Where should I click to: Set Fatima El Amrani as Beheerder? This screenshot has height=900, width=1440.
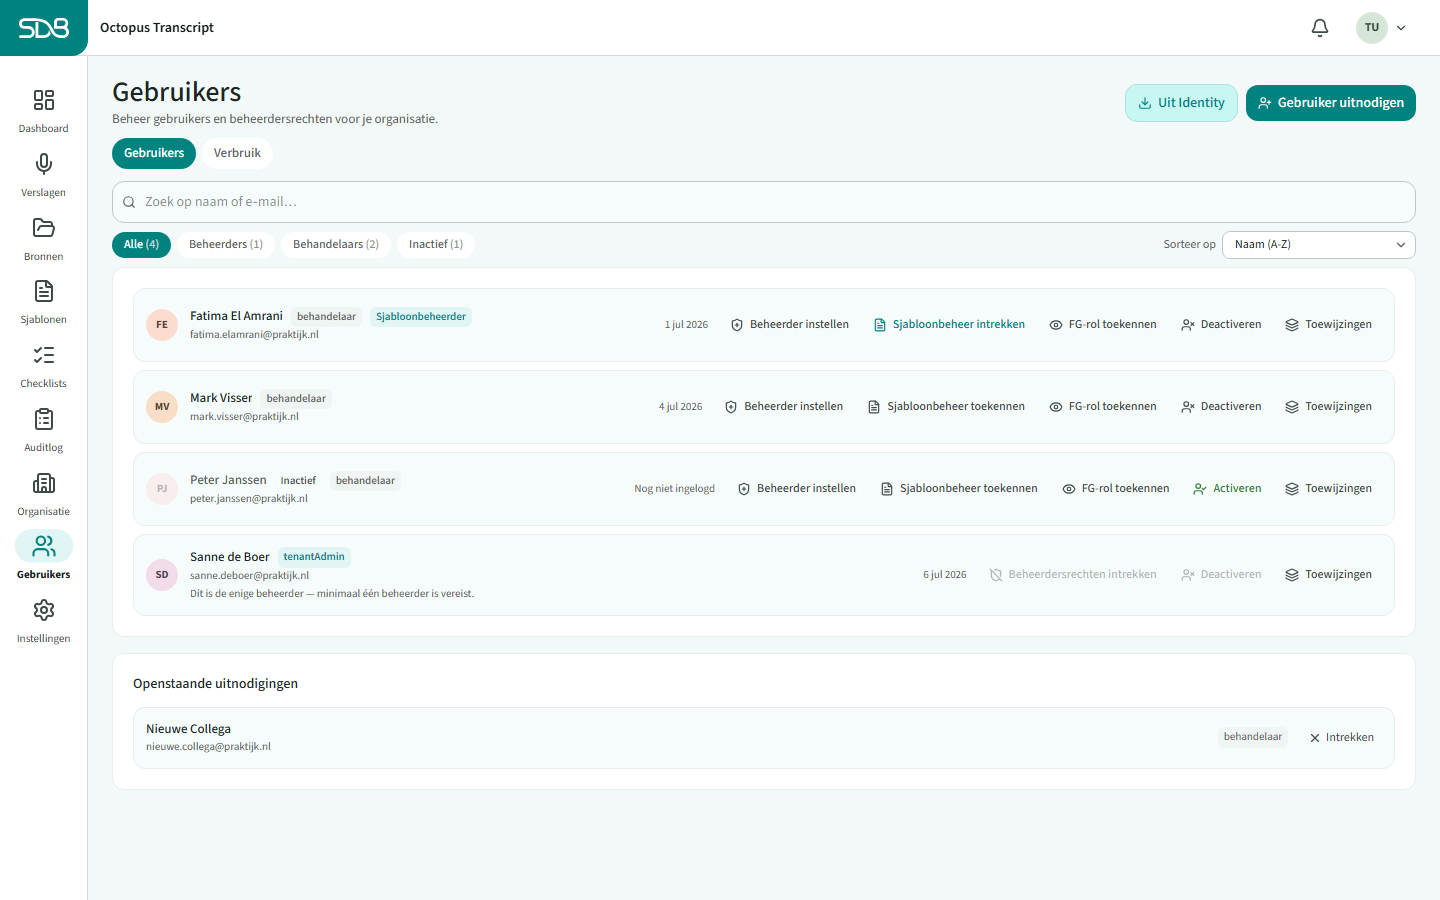pos(790,325)
